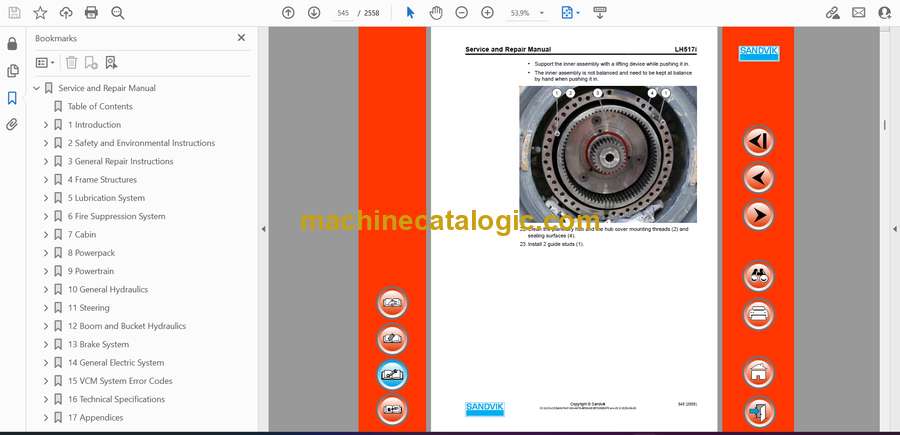This screenshot has width=900, height=435.
Task: Expand 6 Fire Suppression System bookmark
Action: click(46, 216)
